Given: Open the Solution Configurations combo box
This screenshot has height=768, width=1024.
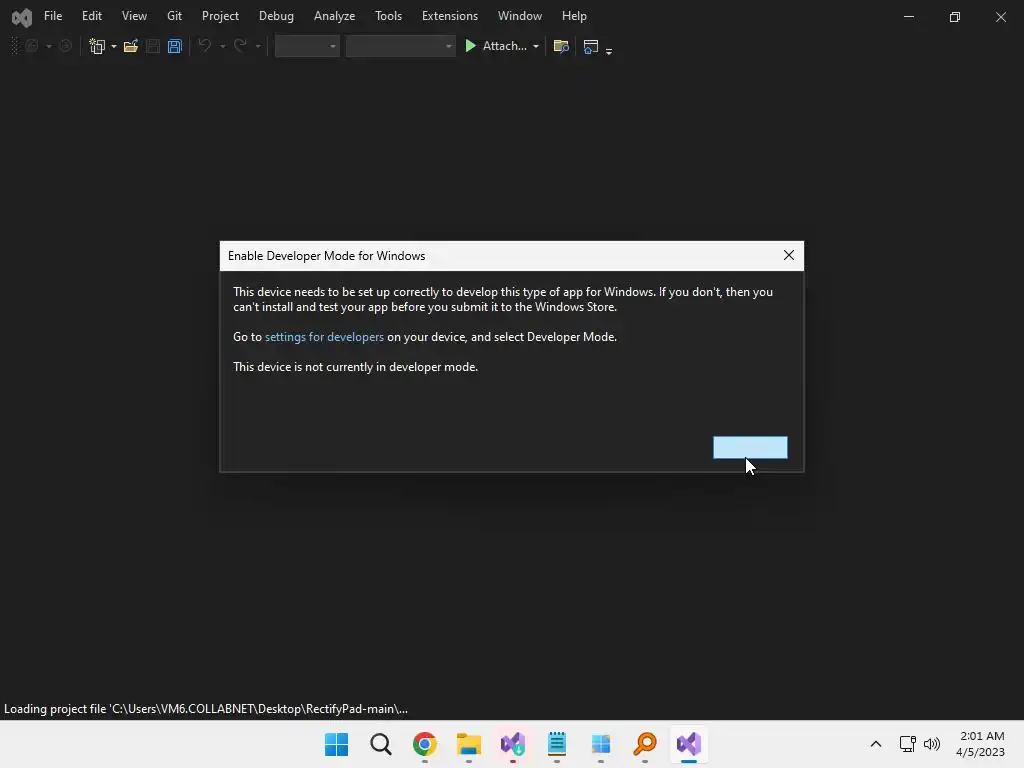Looking at the screenshot, I should pos(307,46).
